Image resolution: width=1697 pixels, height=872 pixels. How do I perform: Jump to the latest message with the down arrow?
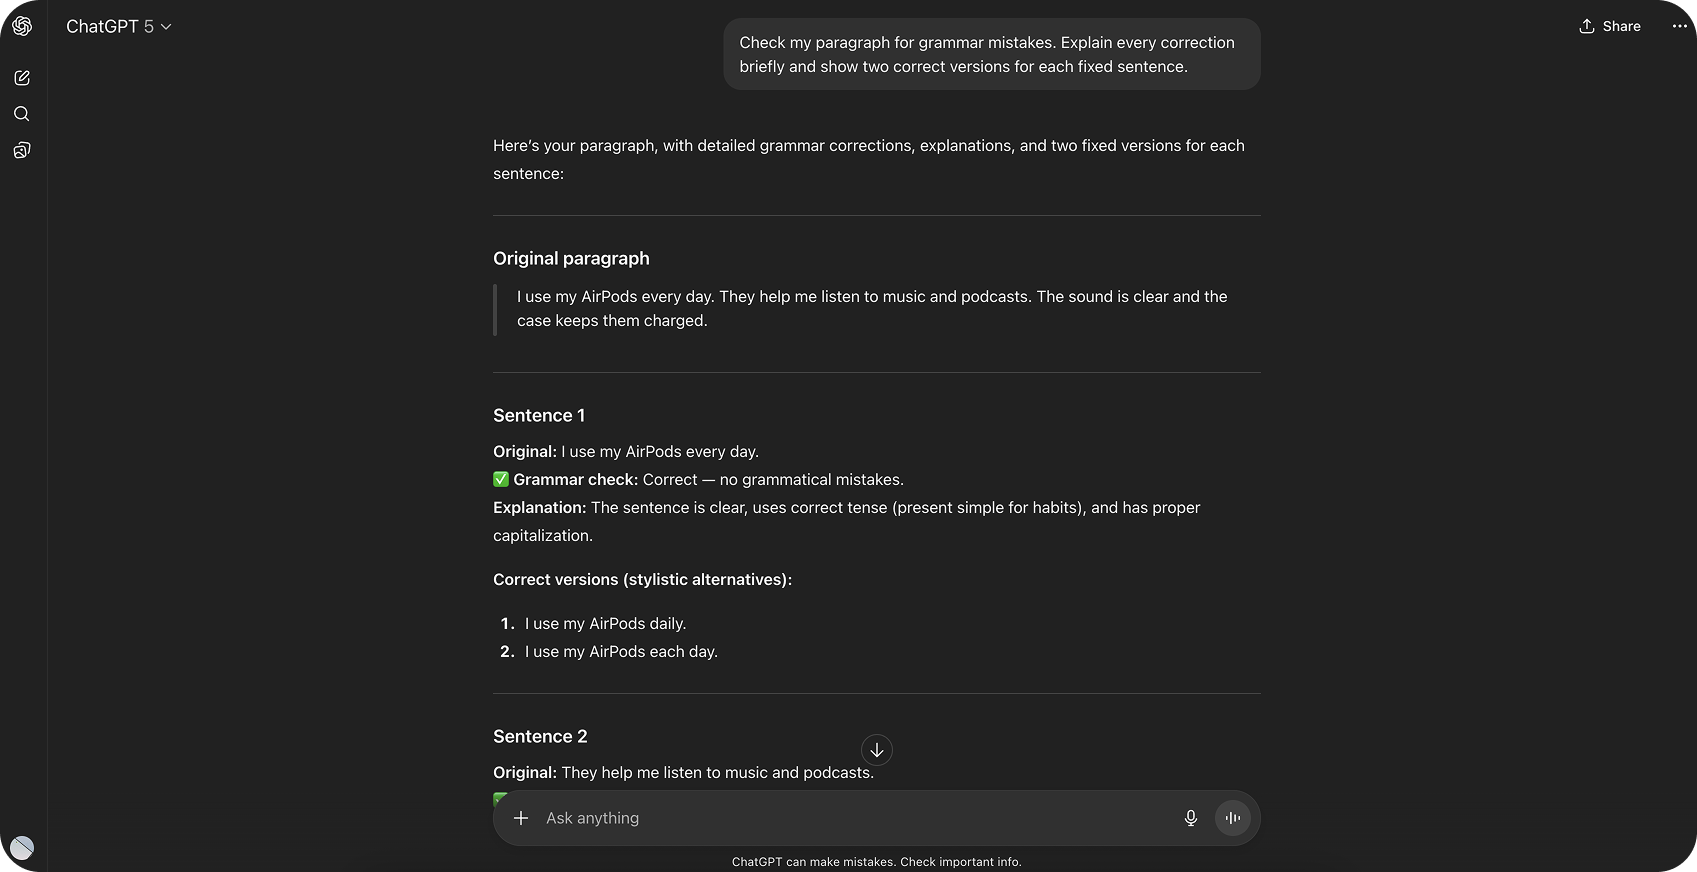pos(877,750)
